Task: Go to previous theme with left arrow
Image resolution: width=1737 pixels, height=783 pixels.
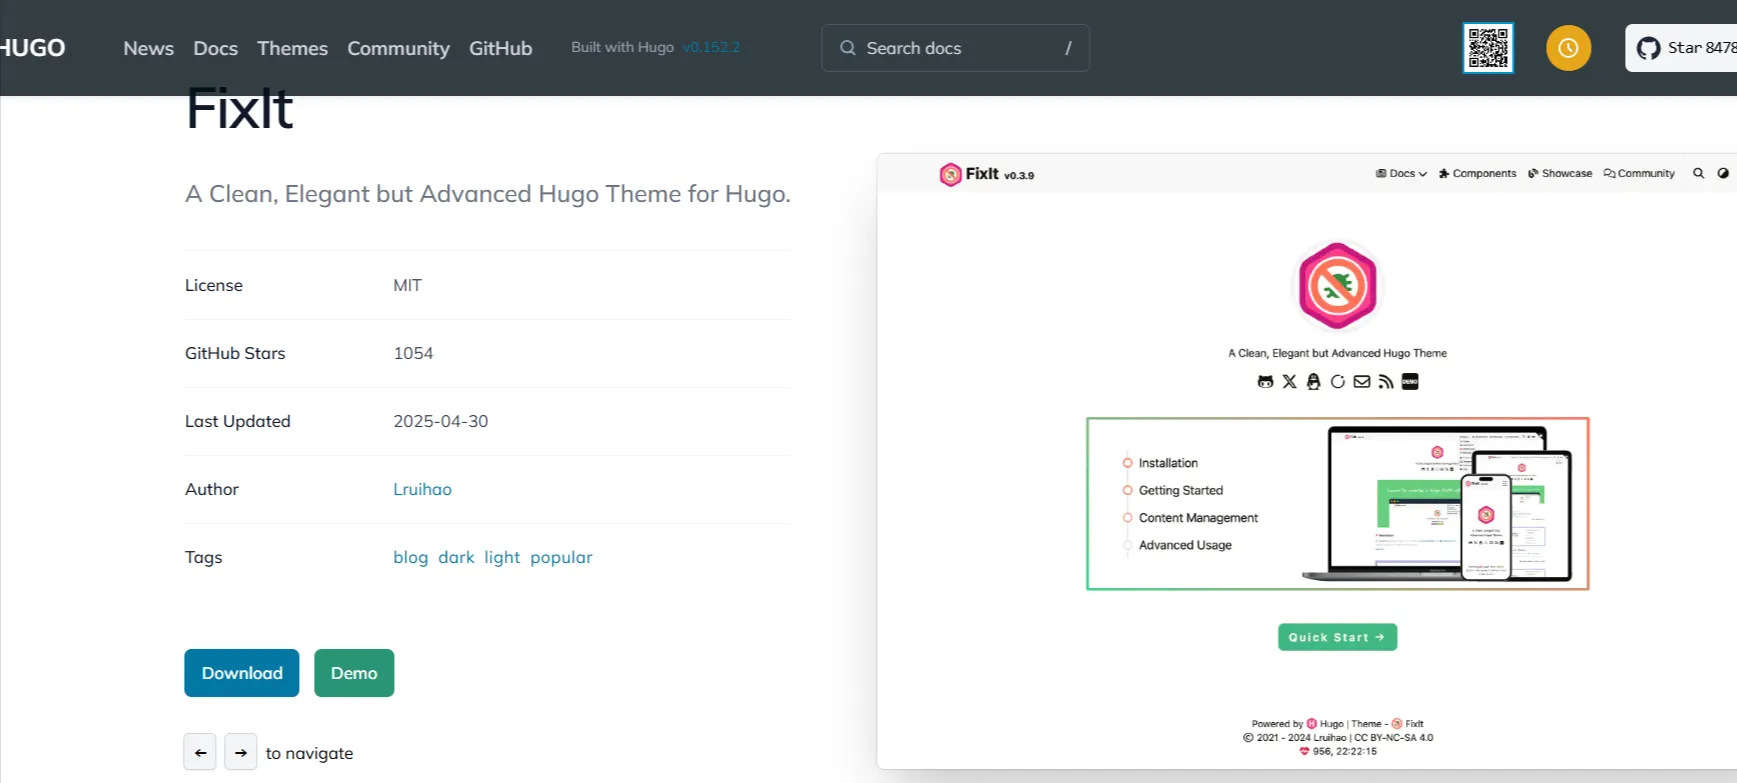Action: pyautogui.click(x=200, y=752)
